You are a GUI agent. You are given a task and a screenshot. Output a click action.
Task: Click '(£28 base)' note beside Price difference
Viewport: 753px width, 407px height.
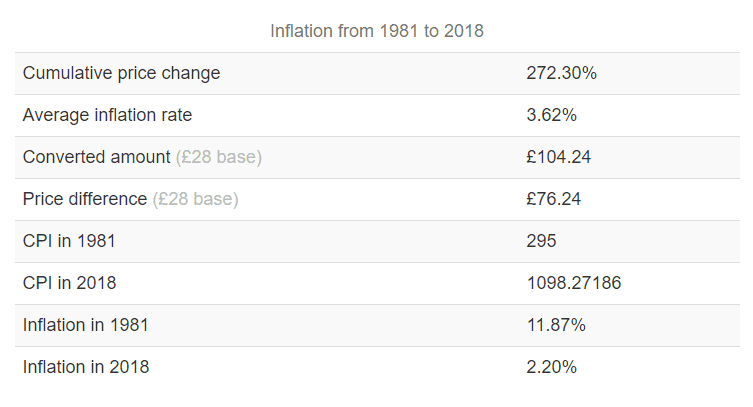point(195,199)
